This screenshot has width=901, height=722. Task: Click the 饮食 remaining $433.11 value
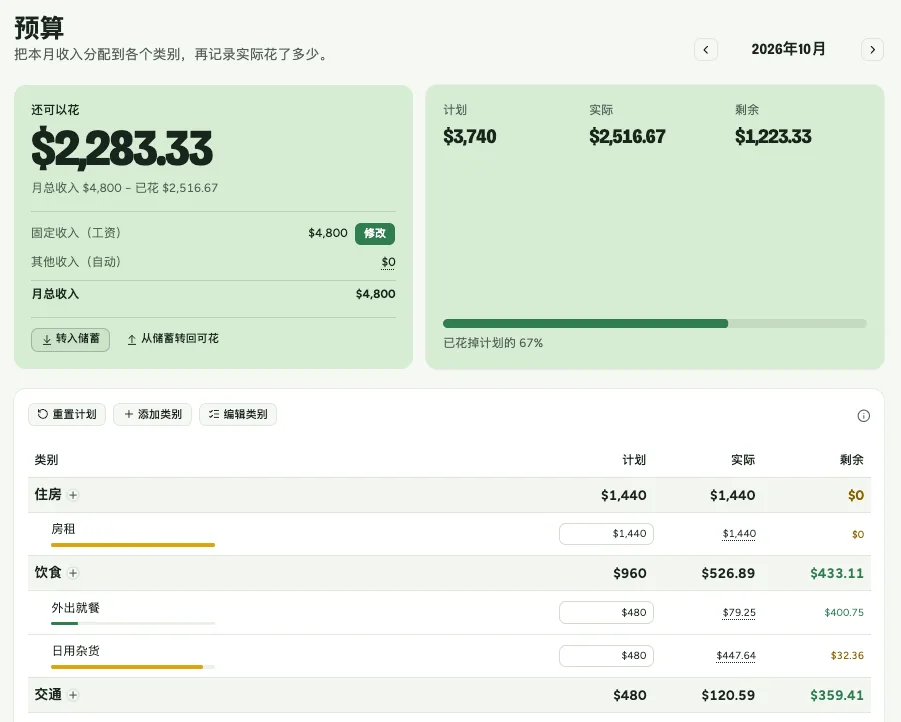coord(837,573)
